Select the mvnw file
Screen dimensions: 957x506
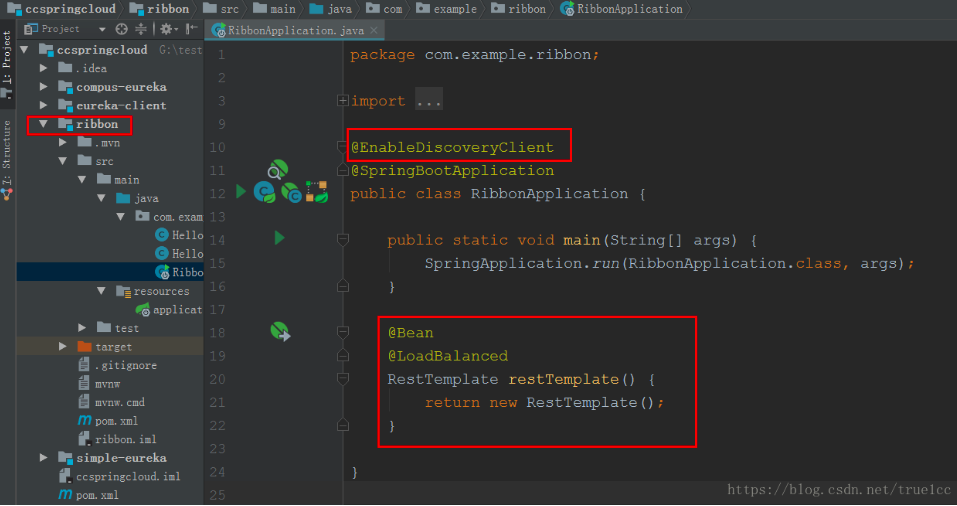tap(100, 384)
